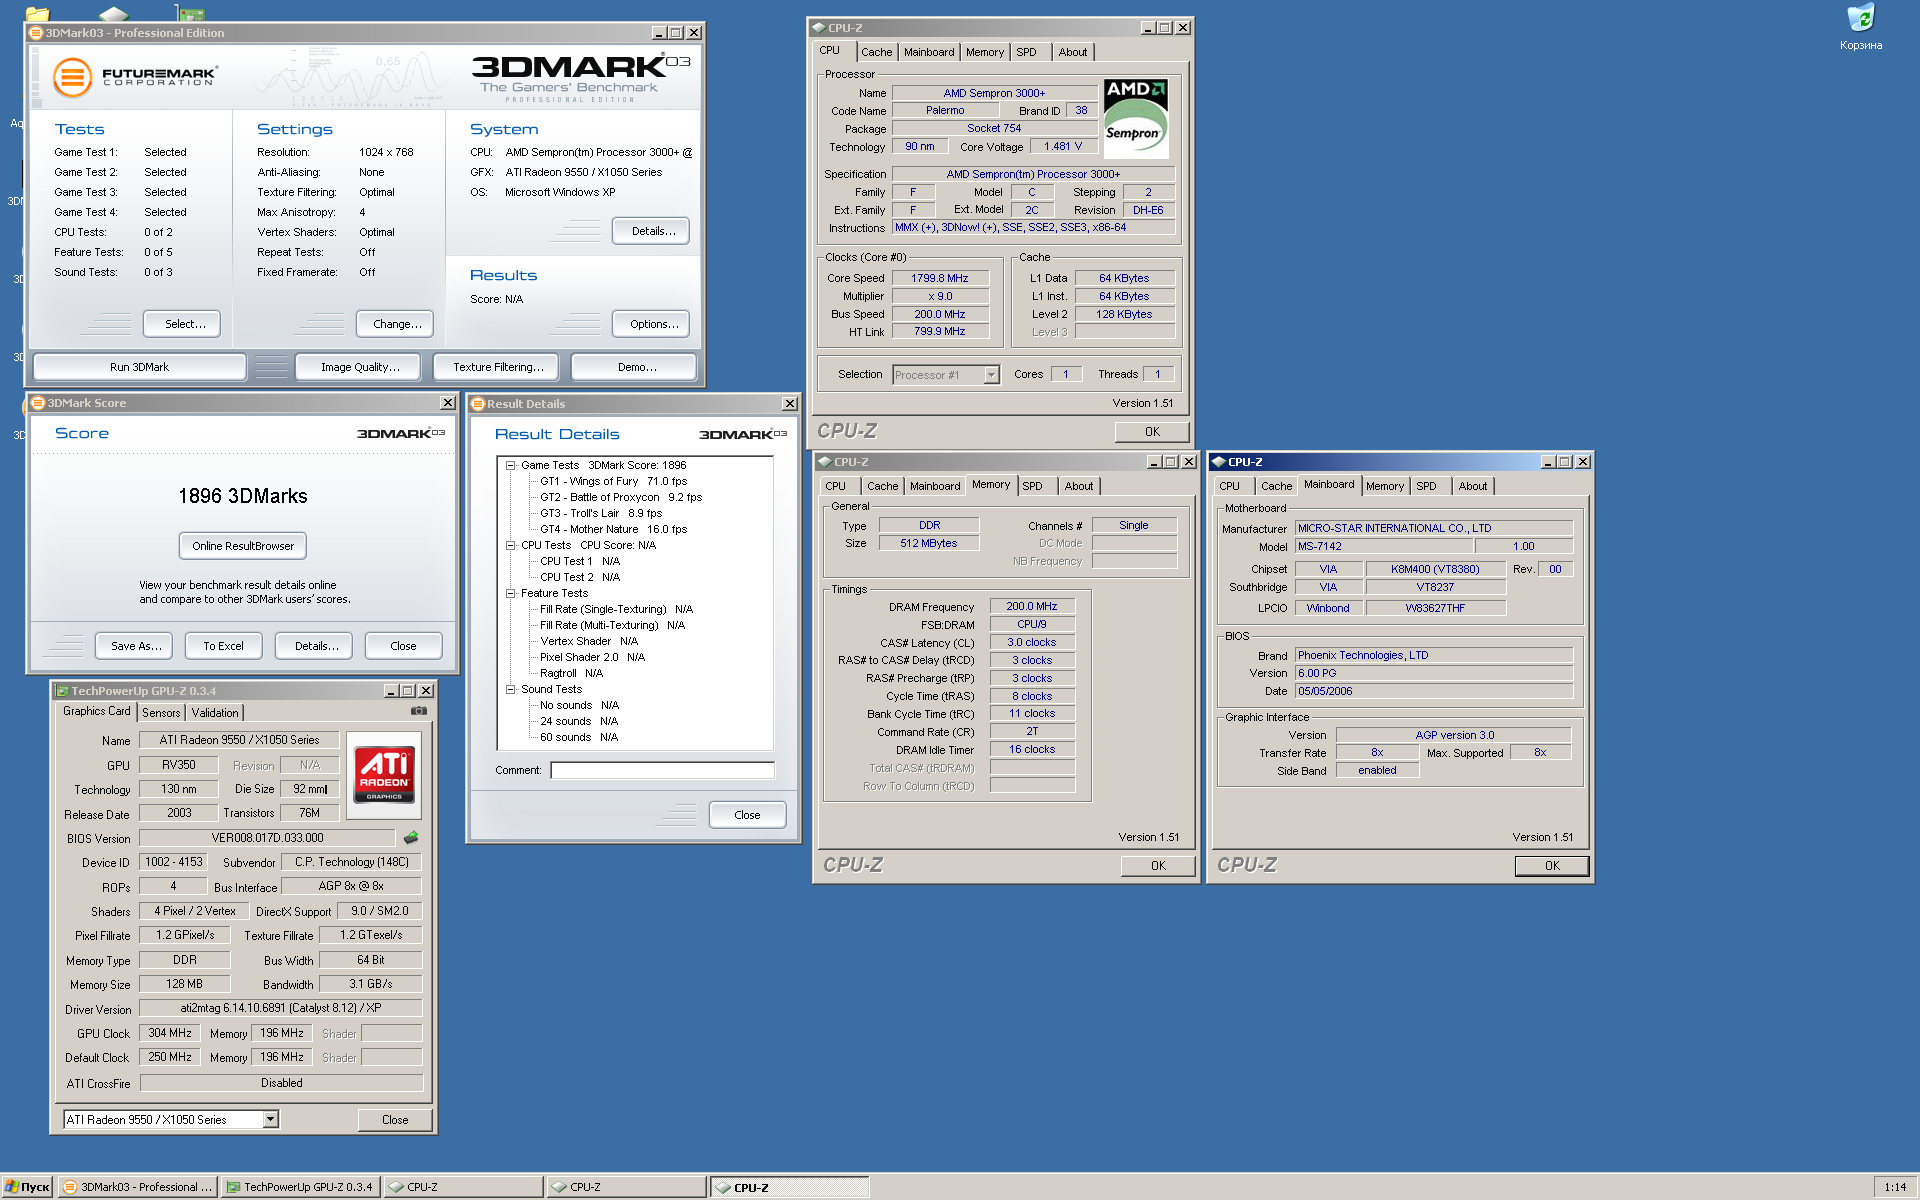Export score To Excel button

coord(223,646)
